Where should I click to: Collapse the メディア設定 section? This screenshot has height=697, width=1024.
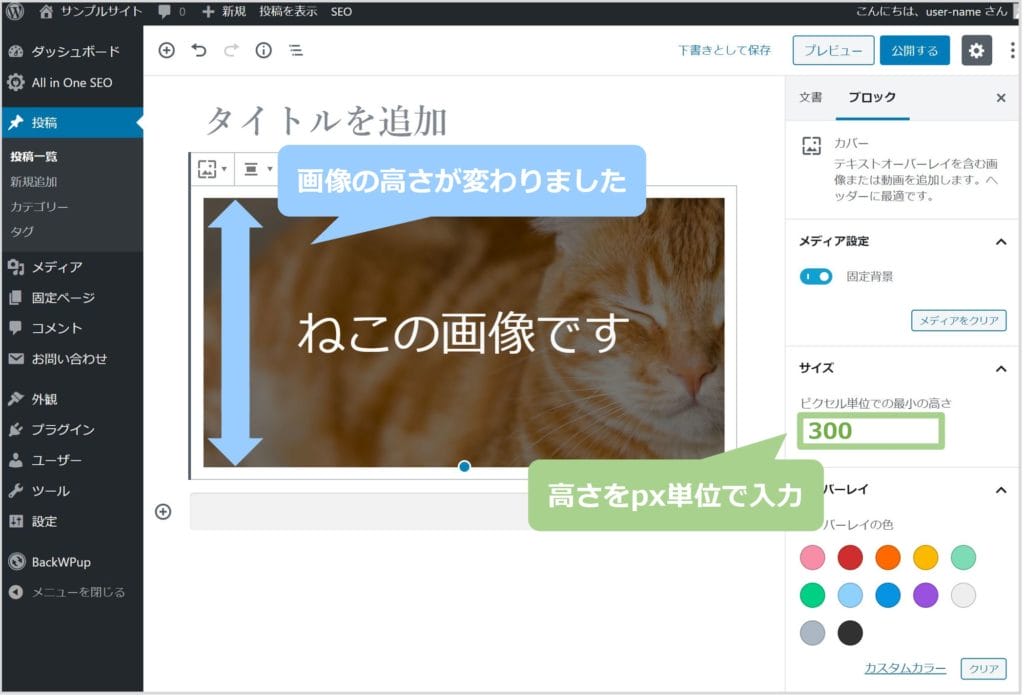coord(1000,242)
